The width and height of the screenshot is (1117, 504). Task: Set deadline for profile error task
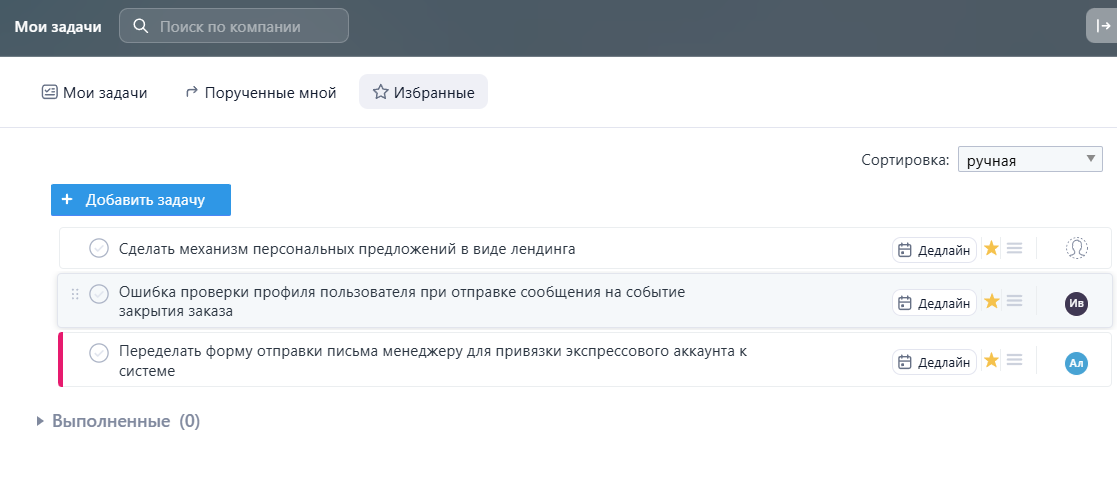pyautogui.click(x=934, y=303)
